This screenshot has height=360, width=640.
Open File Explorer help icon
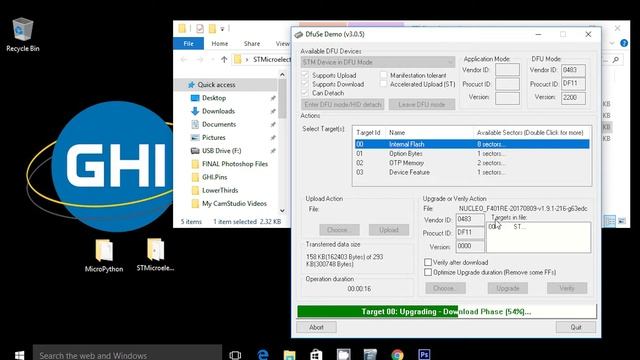[624, 43]
